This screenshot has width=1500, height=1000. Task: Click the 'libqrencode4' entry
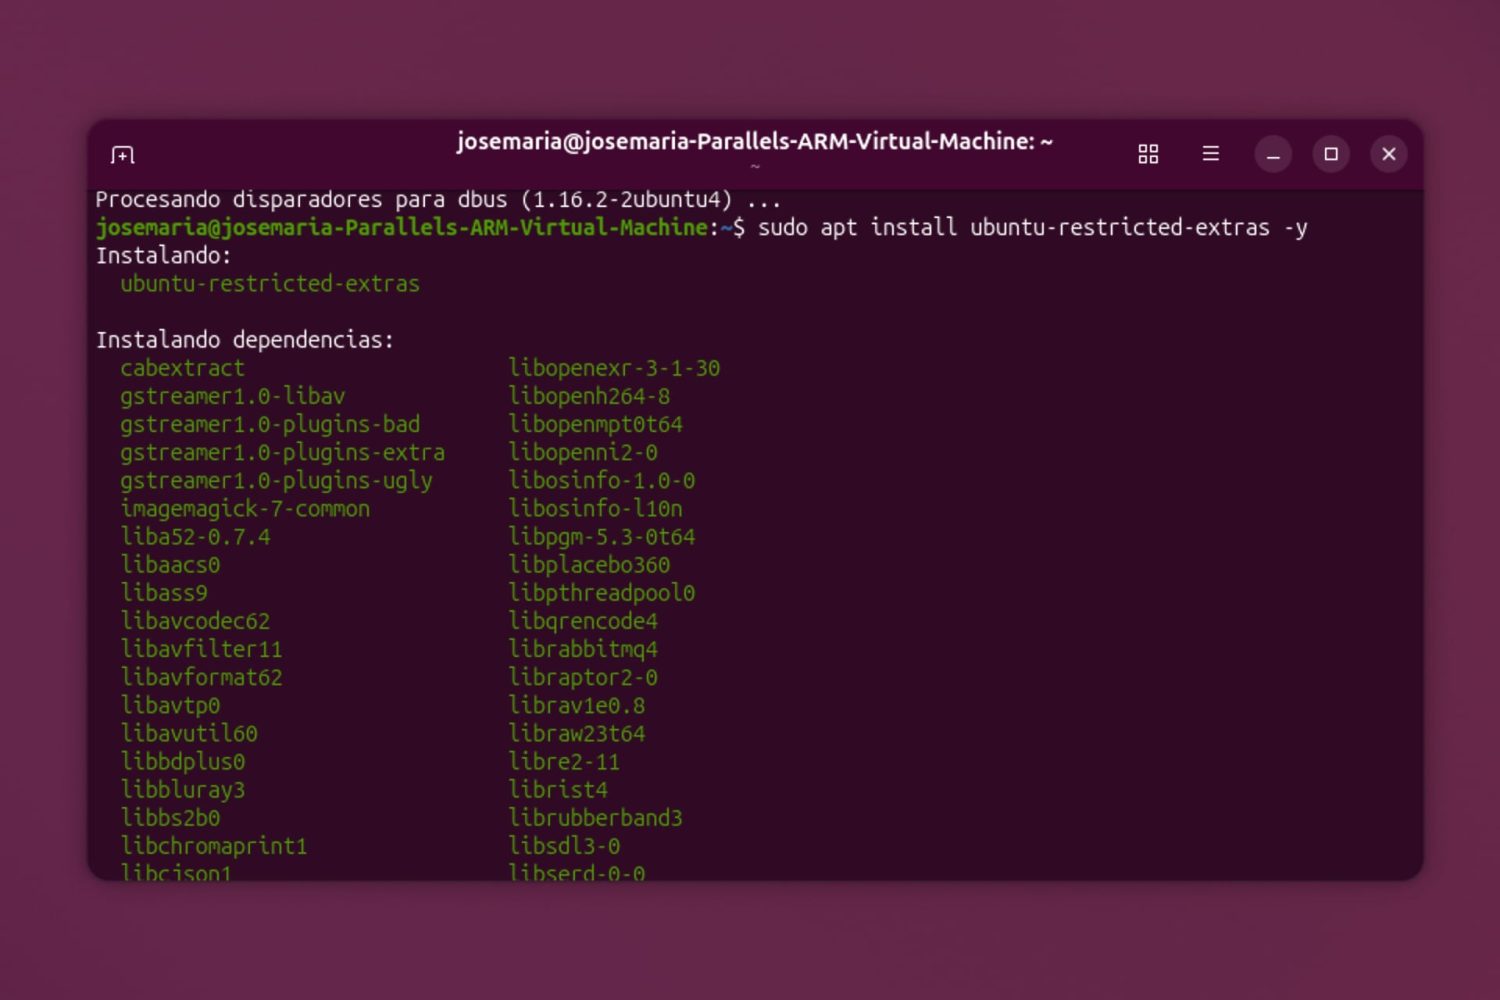point(583,621)
